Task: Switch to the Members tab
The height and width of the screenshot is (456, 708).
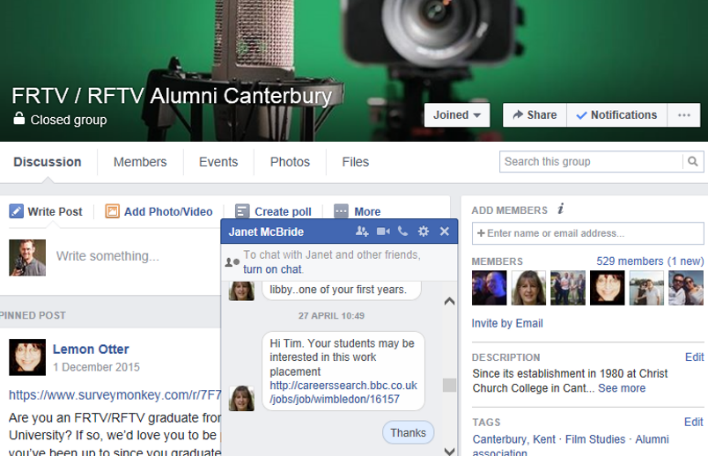Action: click(140, 162)
